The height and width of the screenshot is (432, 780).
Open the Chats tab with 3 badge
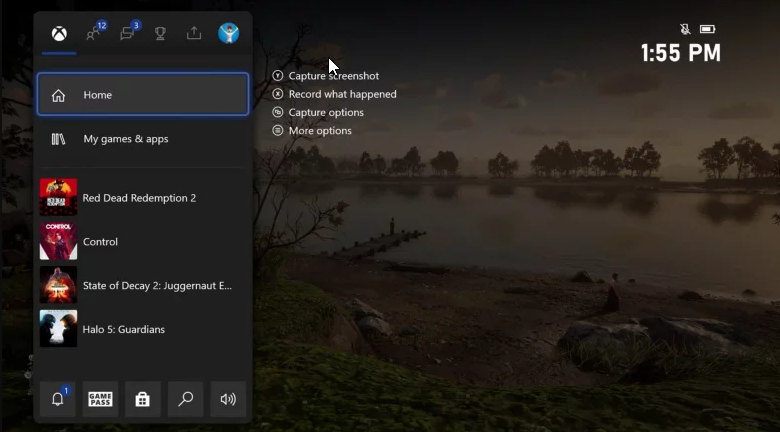tap(128, 34)
